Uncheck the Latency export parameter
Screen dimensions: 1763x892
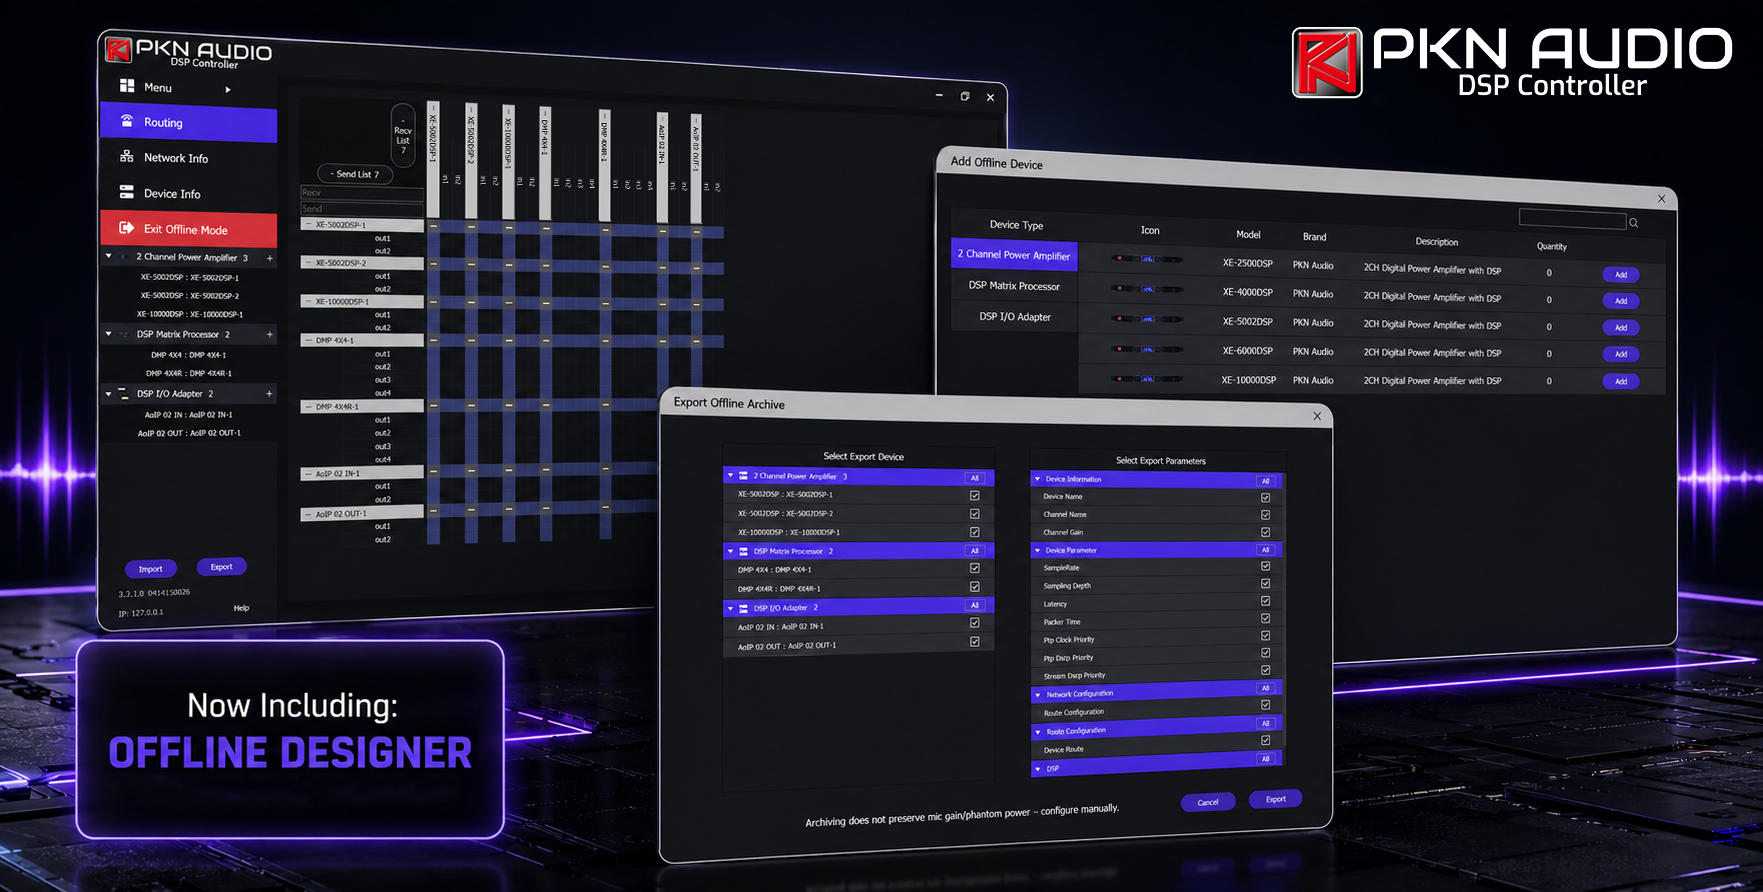1266,601
